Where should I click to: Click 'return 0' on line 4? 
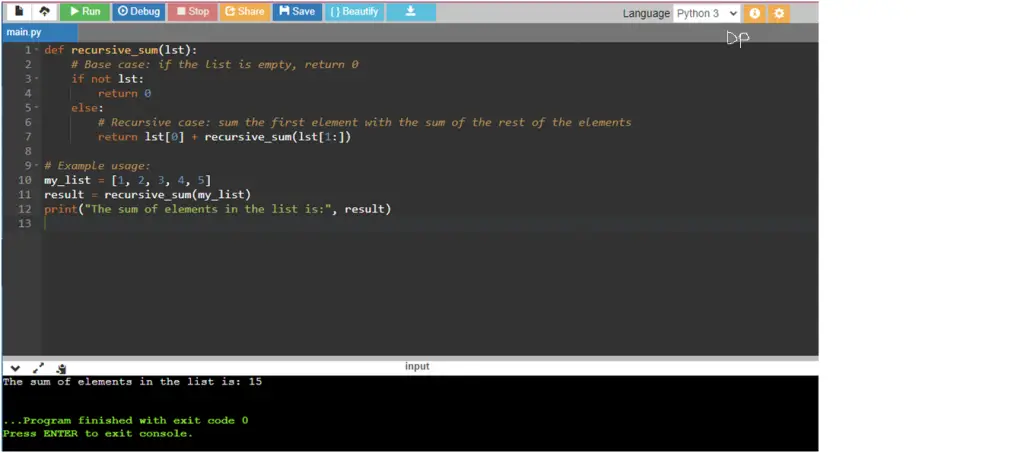124,93
